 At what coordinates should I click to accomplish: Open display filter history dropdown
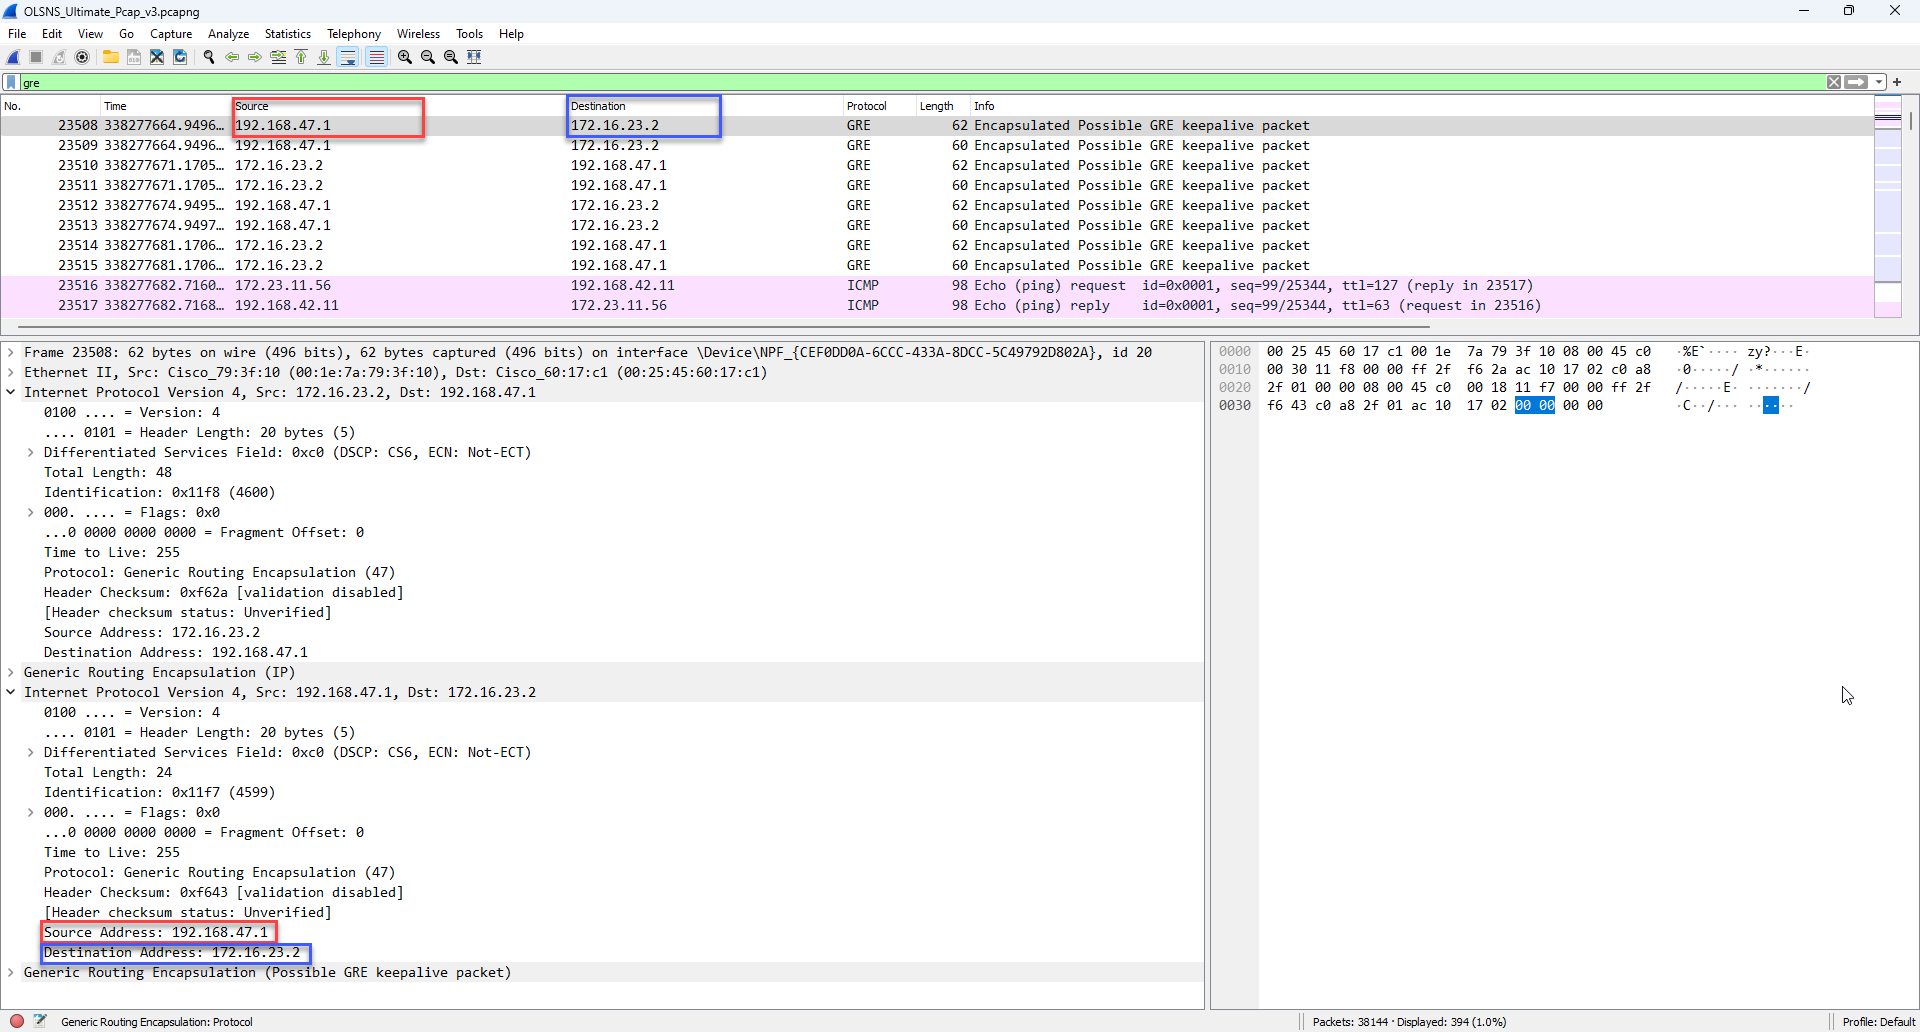pyautogui.click(x=1879, y=82)
